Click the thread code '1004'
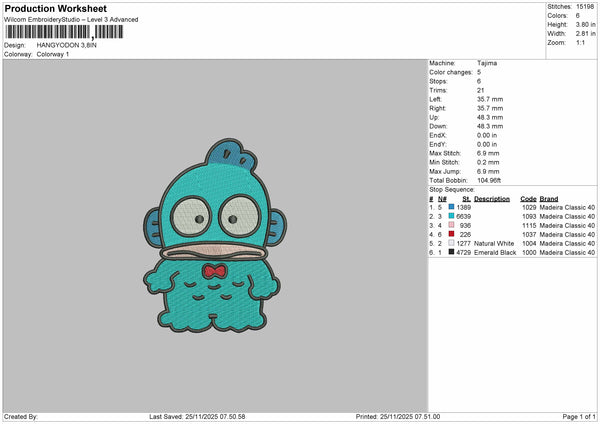Image resolution: width=600 pixels, height=424 pixels. (529, 243)
